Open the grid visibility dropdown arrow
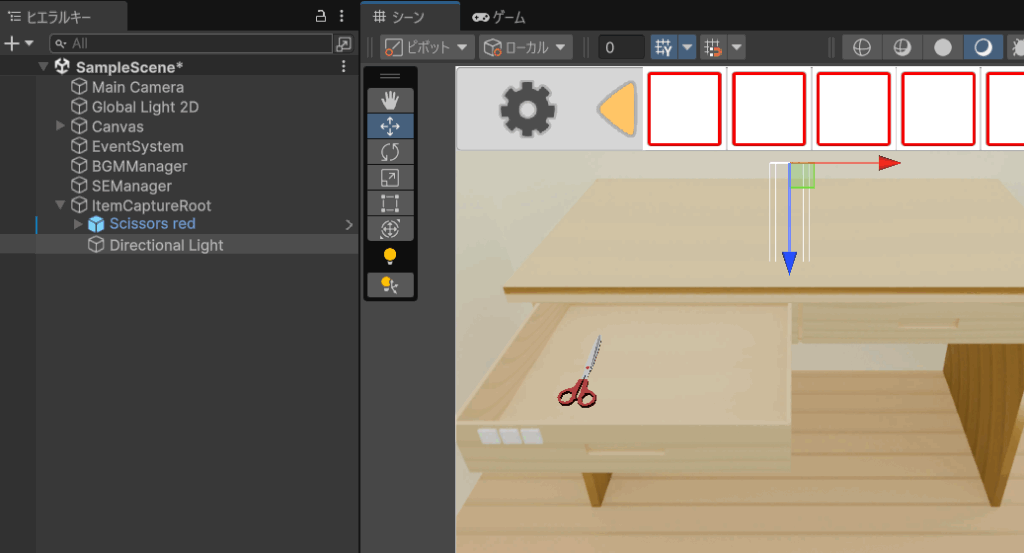 point(687,48)
